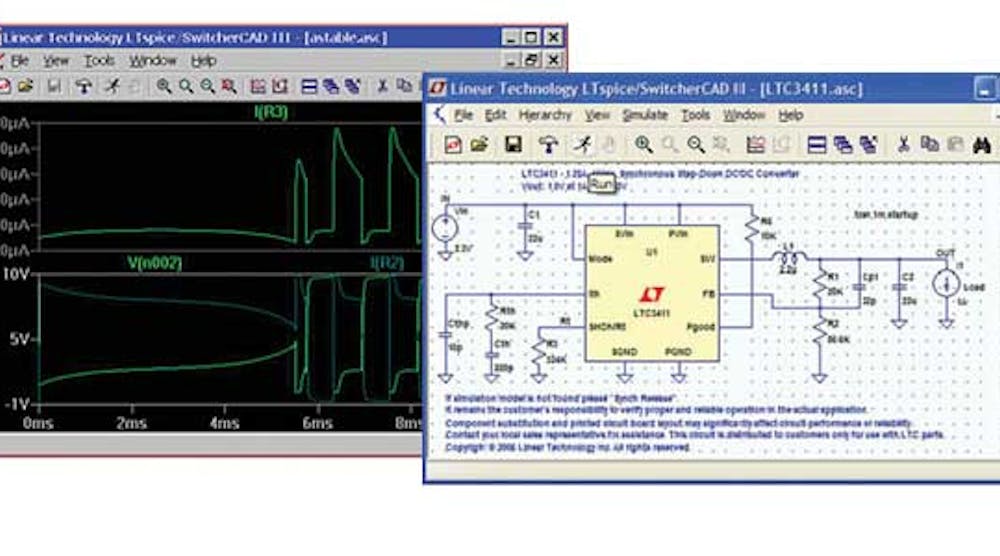The width and height of the screenshot is (1000, 556).
Task: Open Control Panel hammer icon in LTC3411 window
Action: [548, 145]
